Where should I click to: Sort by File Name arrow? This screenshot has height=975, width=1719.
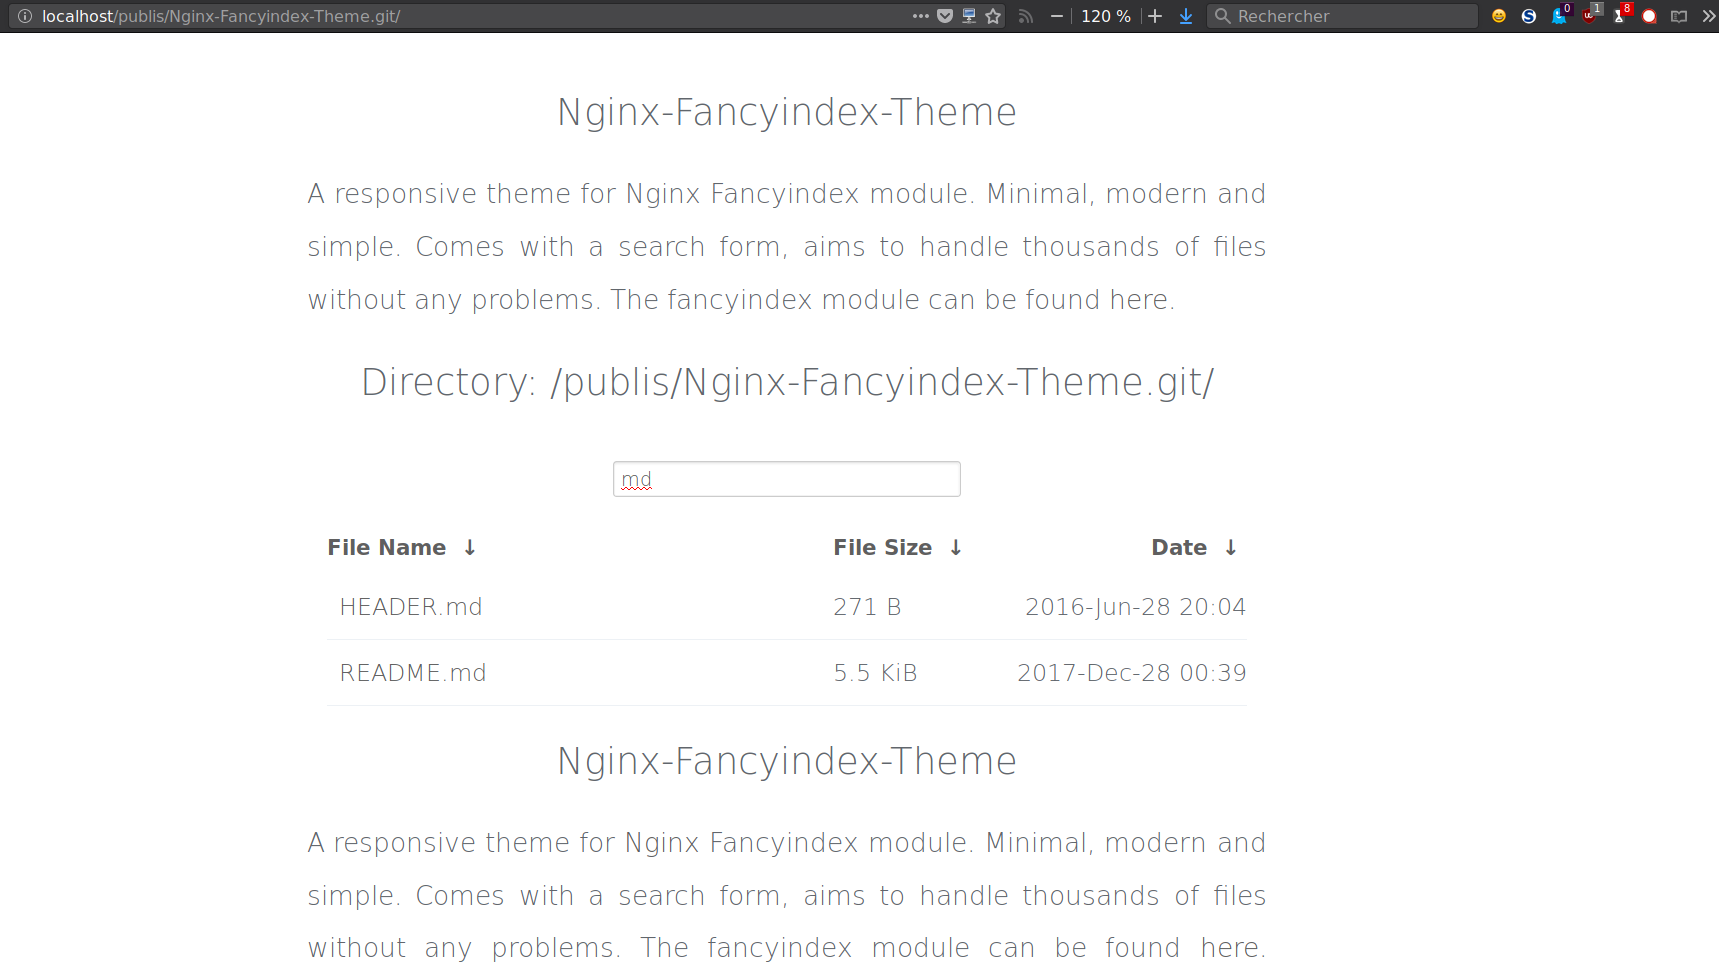coord(470,548)
